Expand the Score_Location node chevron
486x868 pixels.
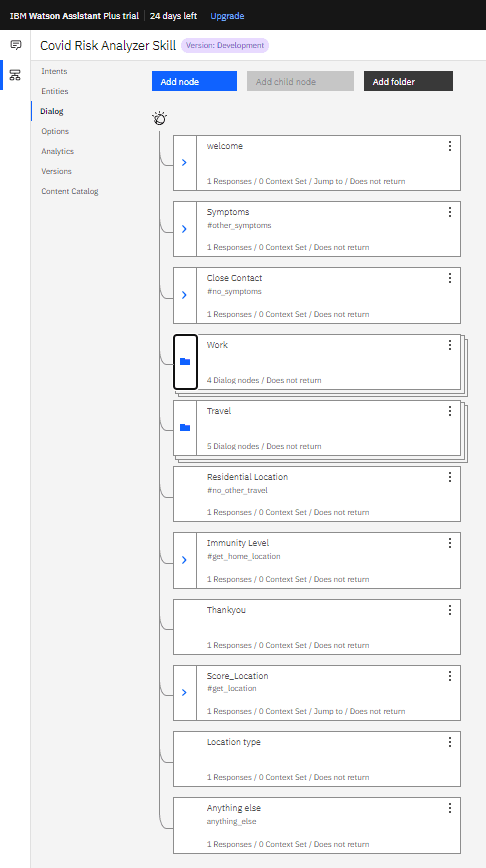[185, 693]
